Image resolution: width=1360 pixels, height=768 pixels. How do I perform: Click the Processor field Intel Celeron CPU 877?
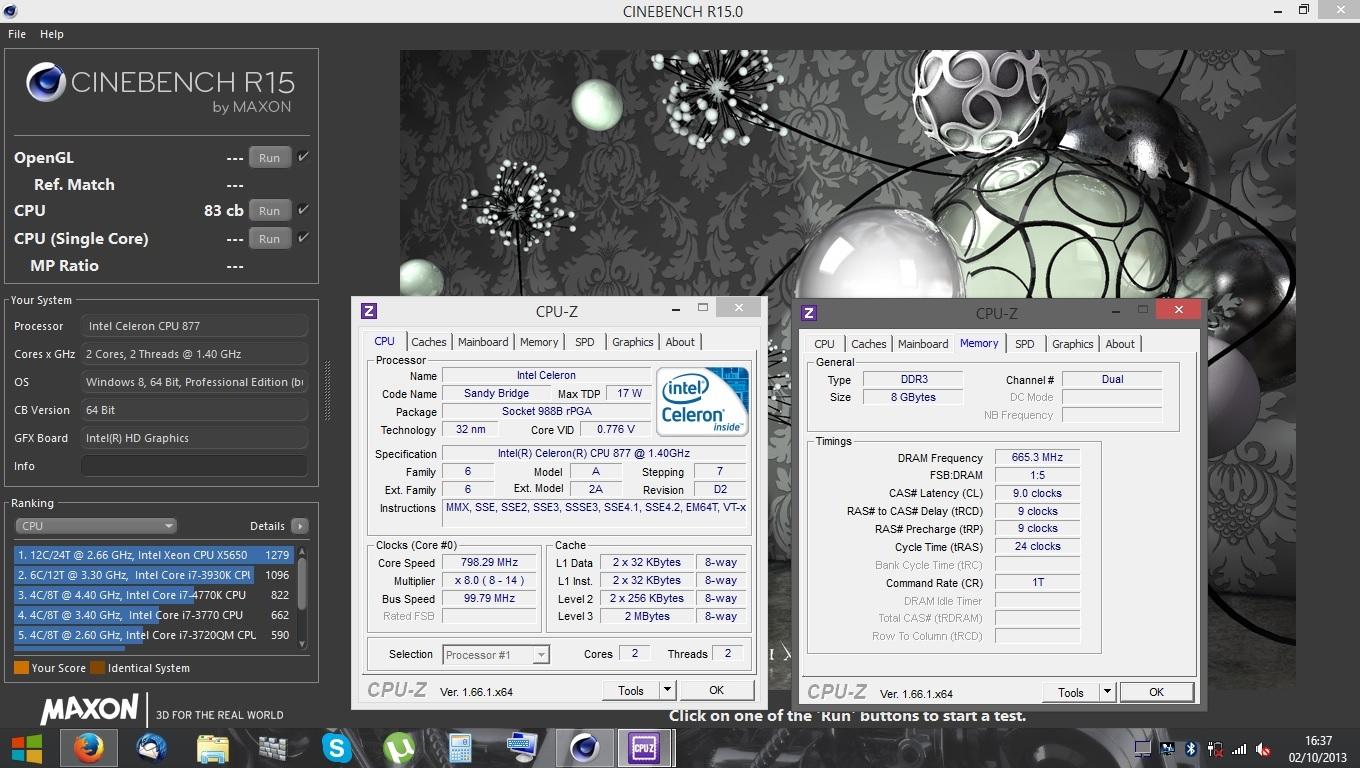194,326
